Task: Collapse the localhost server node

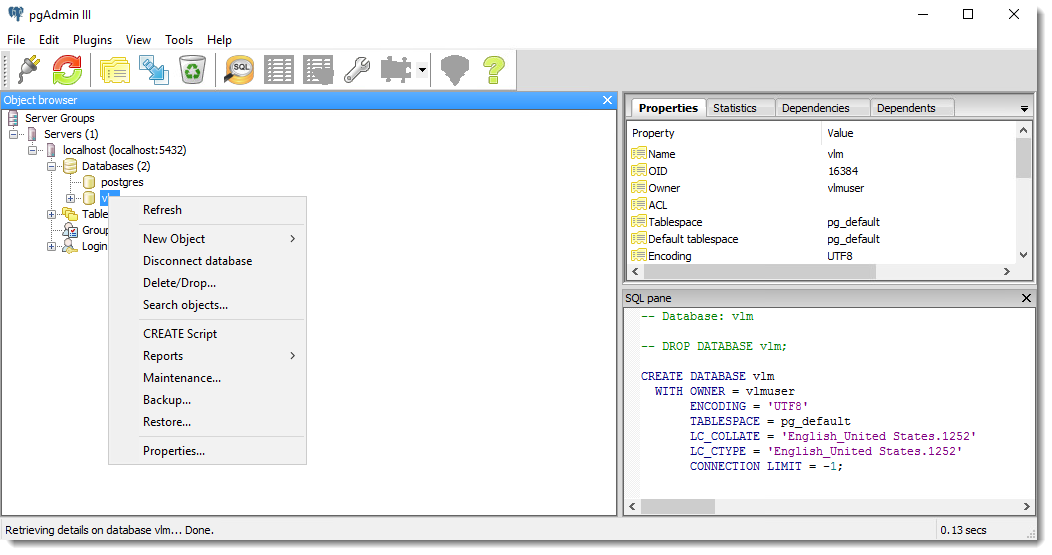Action: point(32,150)
